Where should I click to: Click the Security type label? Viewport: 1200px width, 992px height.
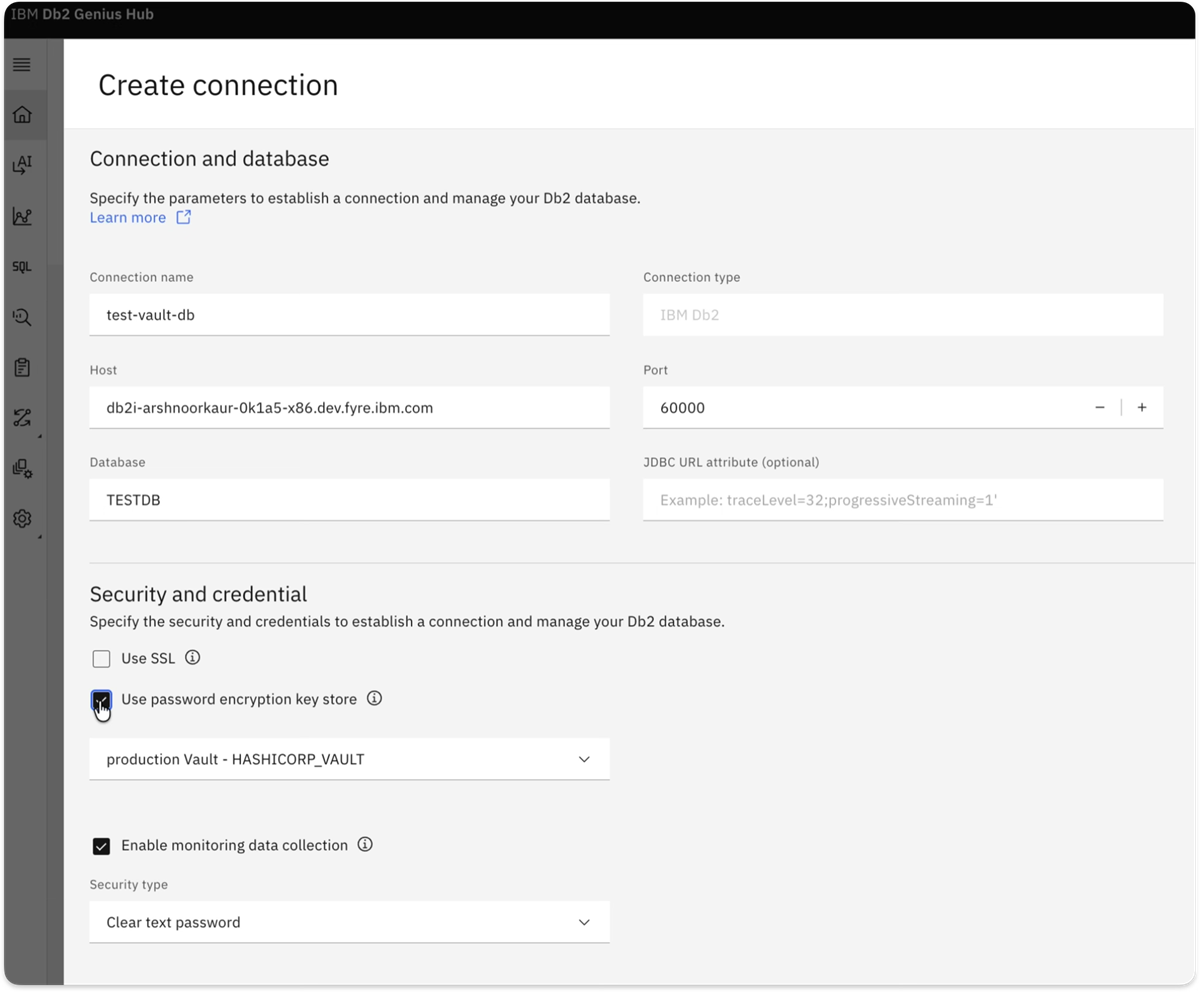129,885
